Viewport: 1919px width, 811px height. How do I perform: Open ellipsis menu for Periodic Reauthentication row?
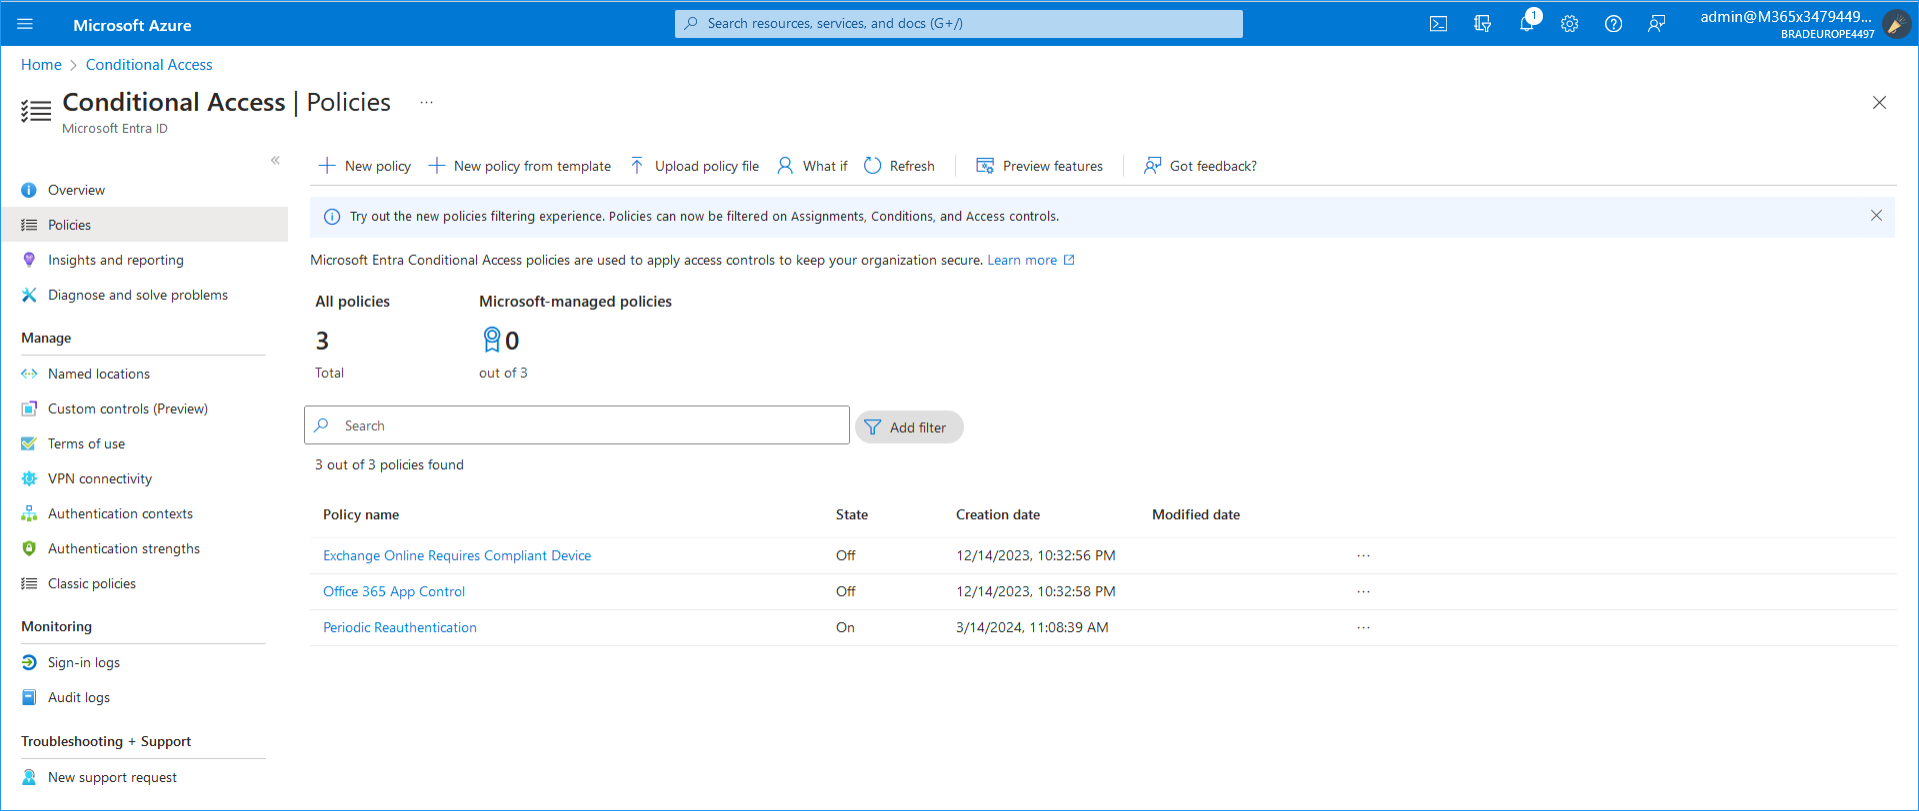pos(1363,628)
